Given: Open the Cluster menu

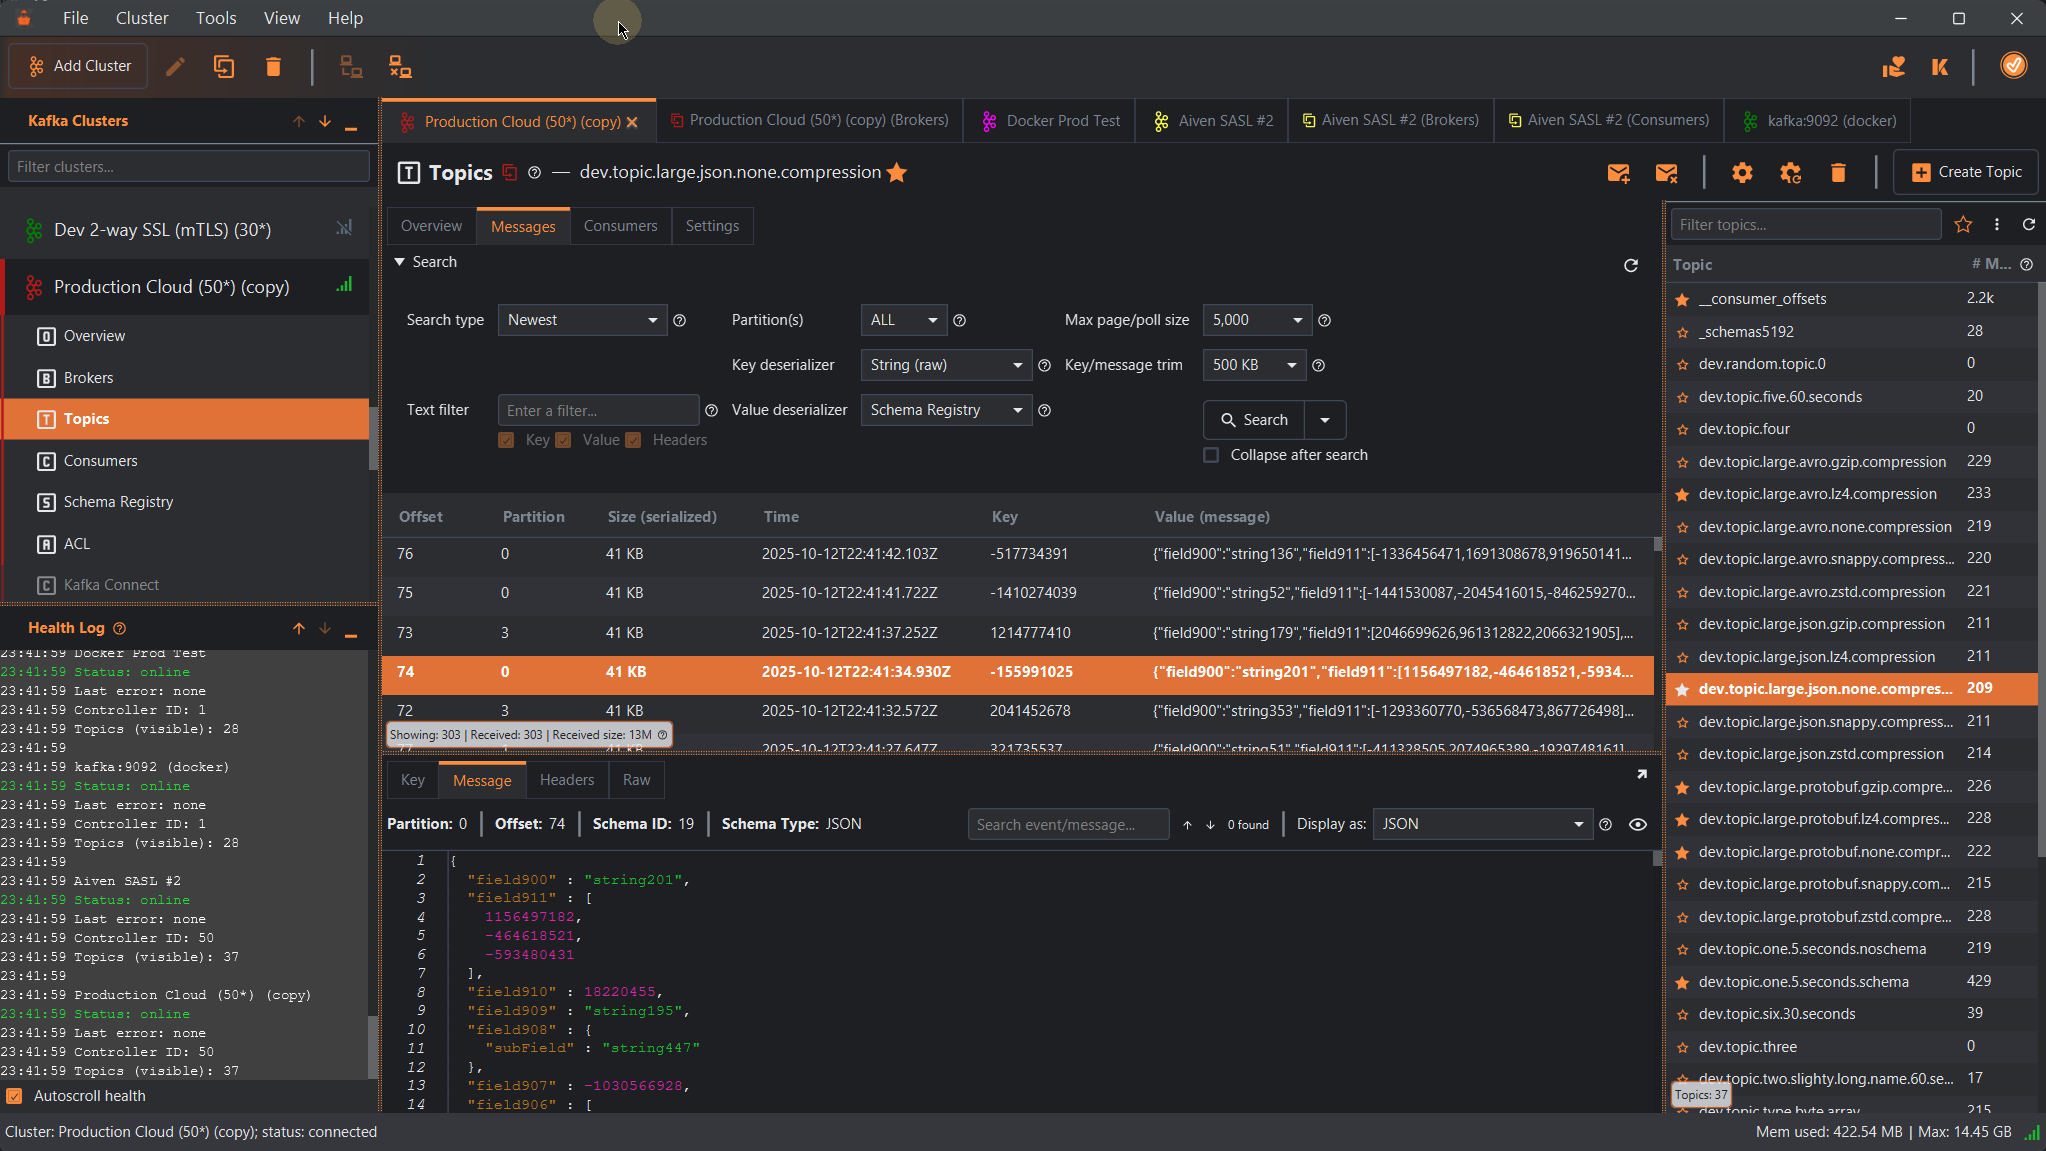Looking at the screenshot, I should point(141,18).
